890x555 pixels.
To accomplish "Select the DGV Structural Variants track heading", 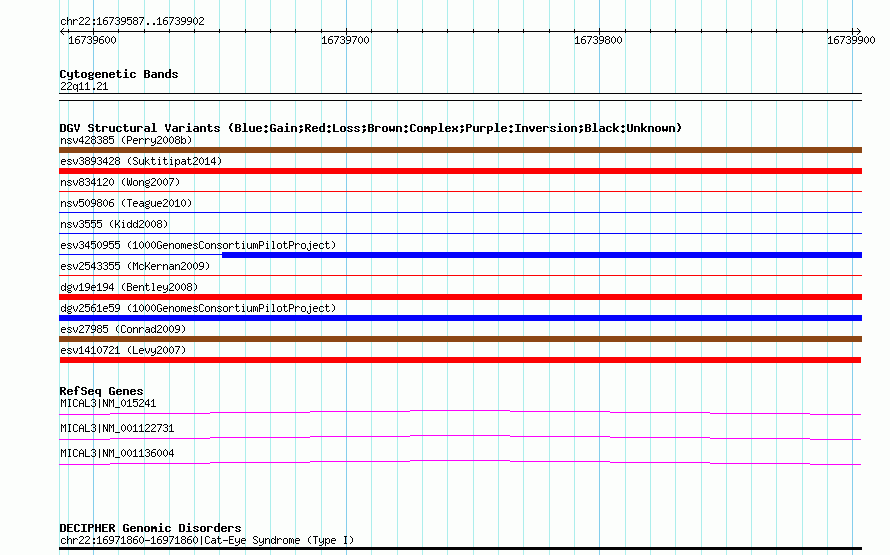I will 371,128.
